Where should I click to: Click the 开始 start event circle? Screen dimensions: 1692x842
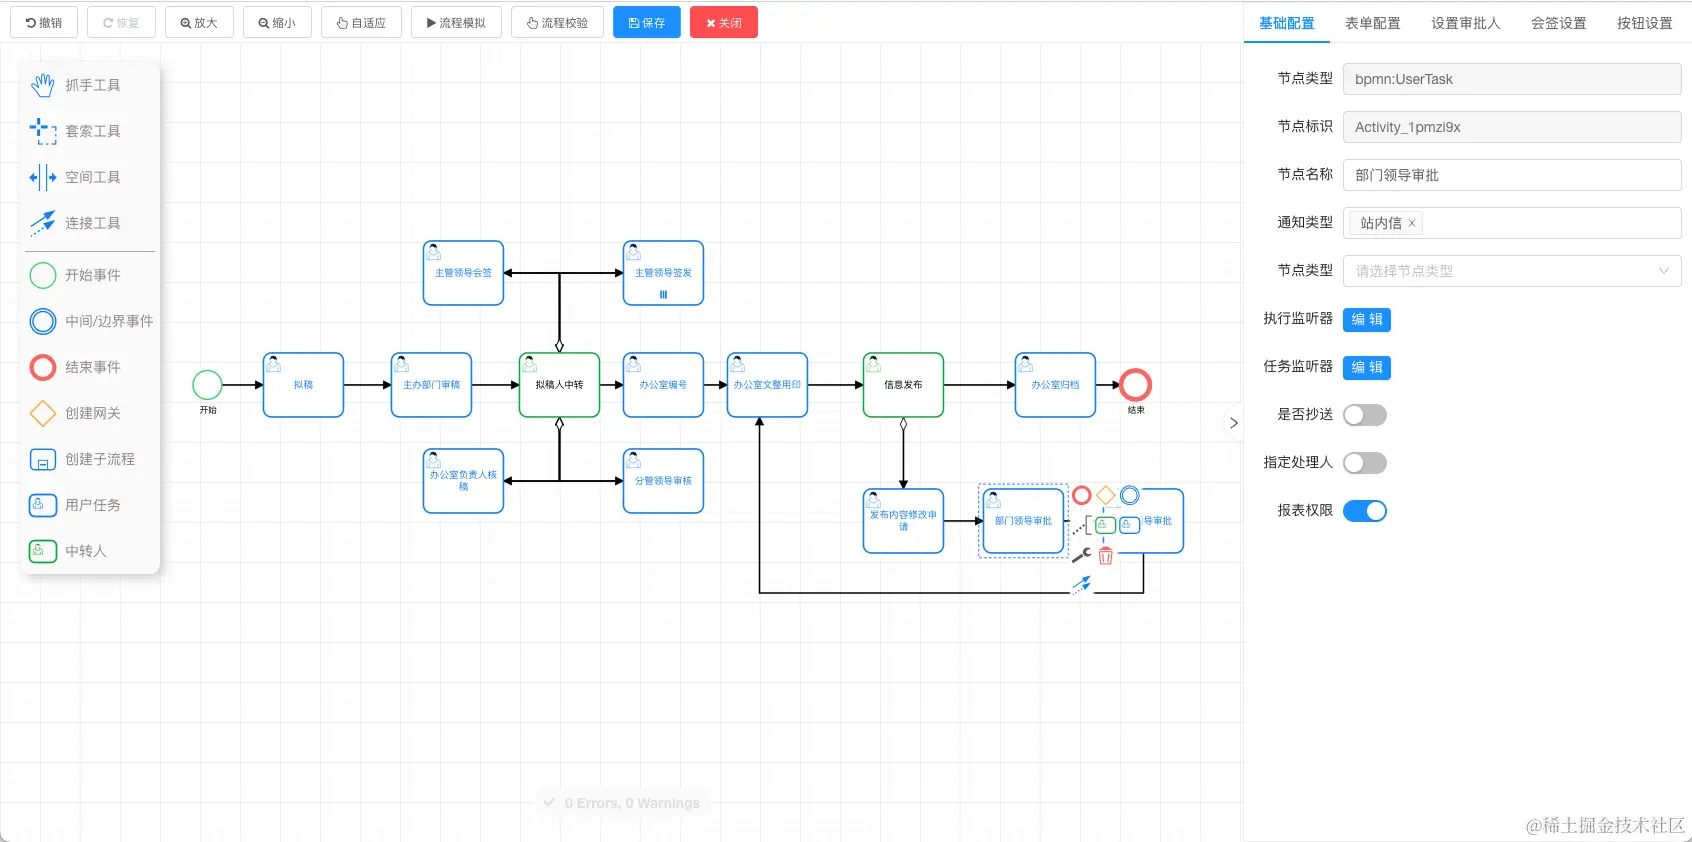[x=207, y=385]
